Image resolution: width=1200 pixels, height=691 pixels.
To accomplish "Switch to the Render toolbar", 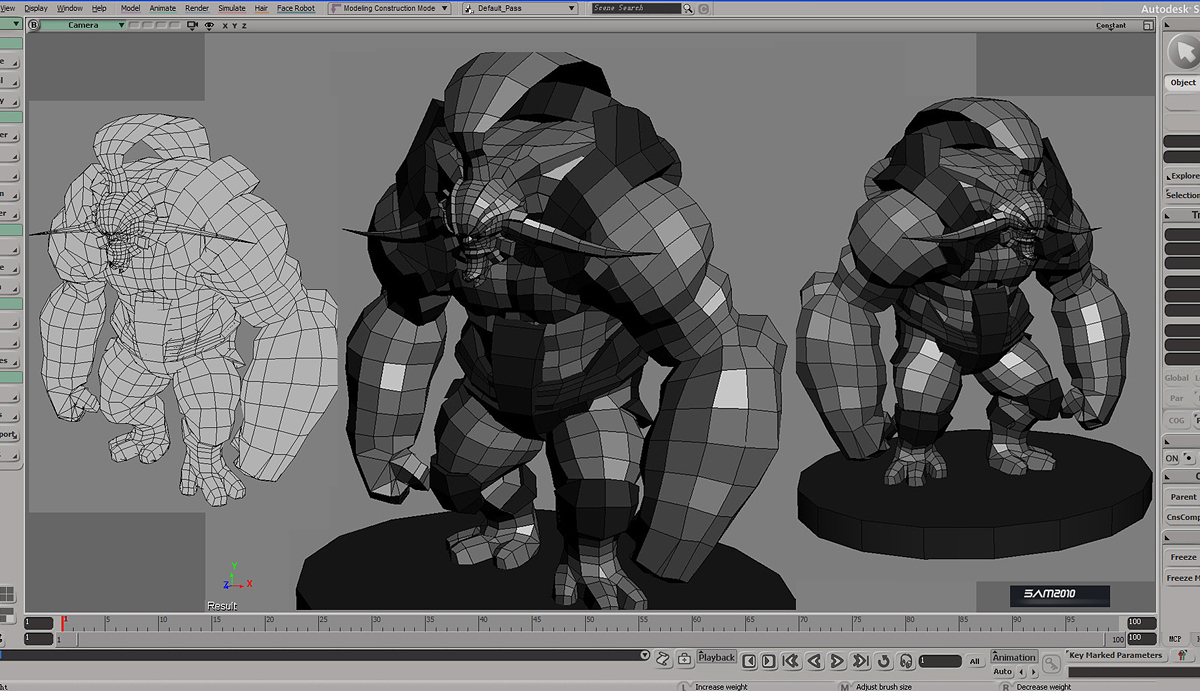I will (x=197, y=8).
